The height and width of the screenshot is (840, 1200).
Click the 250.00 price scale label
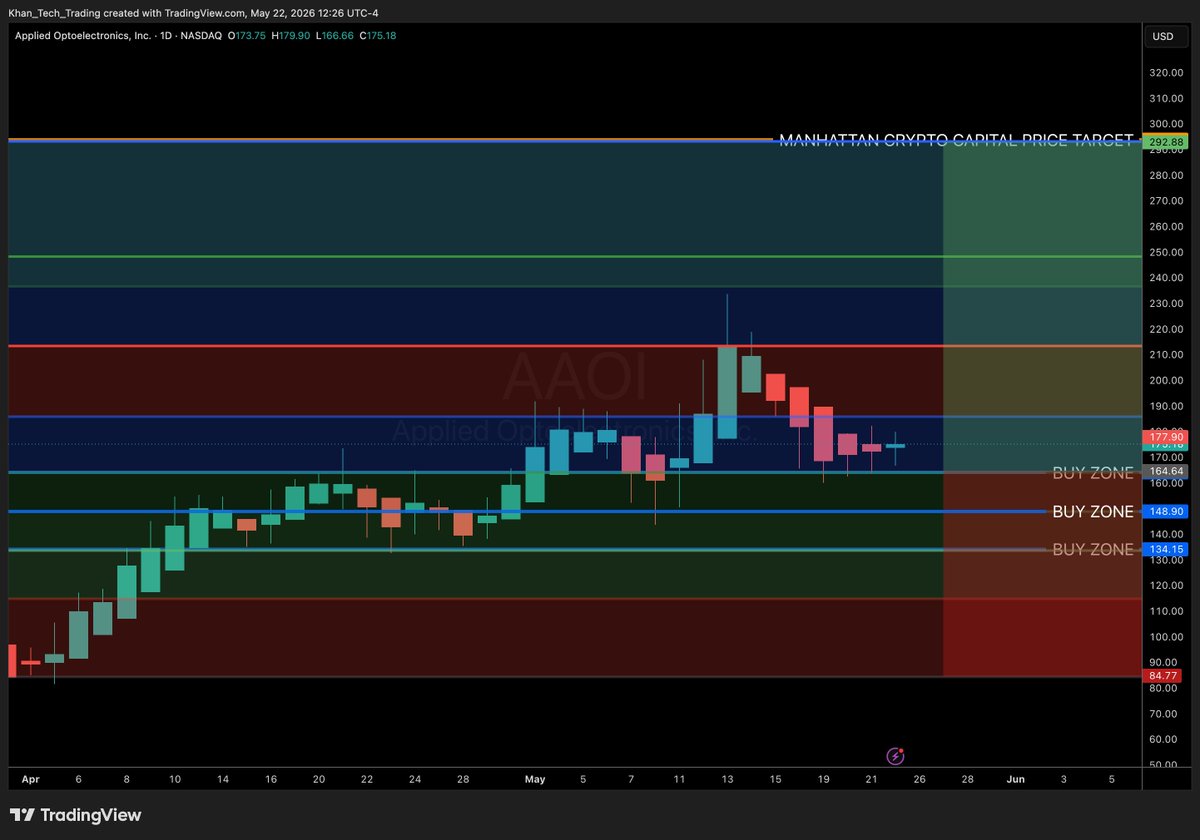1167,253
